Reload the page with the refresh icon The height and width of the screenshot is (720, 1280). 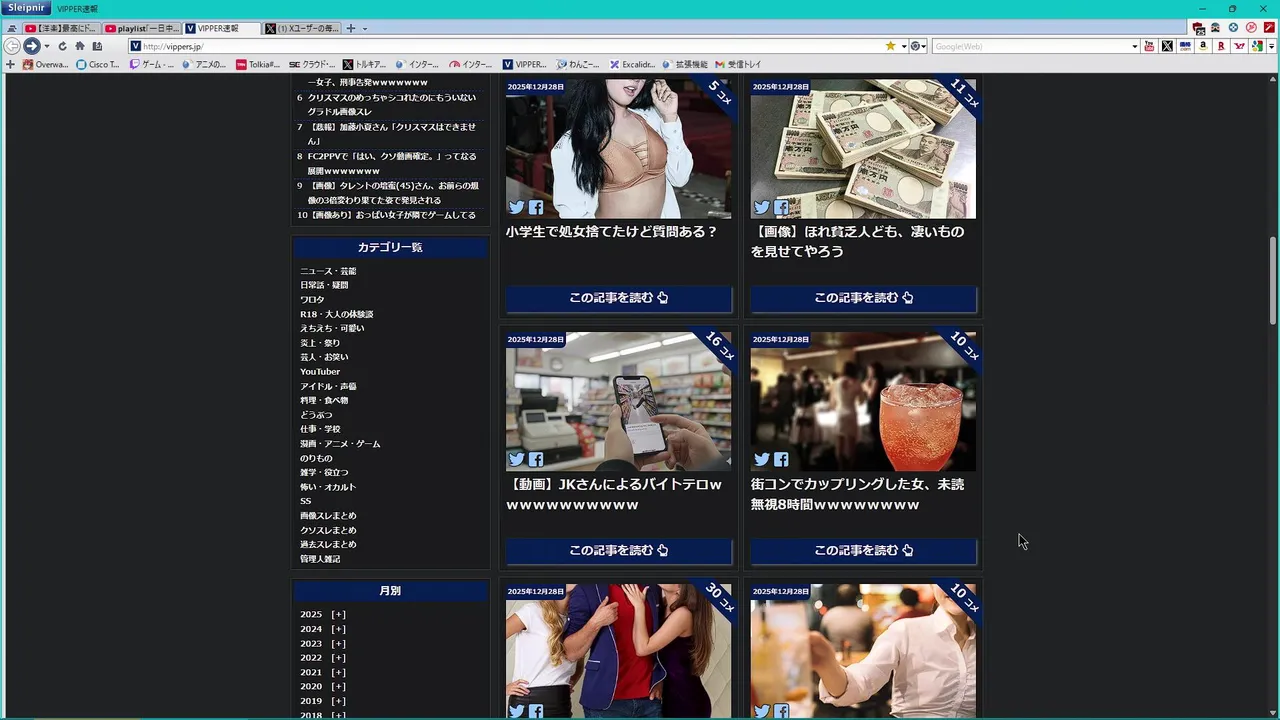point(62,46)
